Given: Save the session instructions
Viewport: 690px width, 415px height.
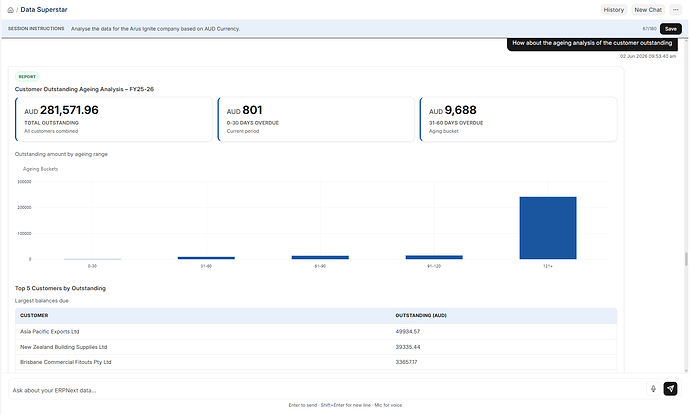Looking at the screenshot, I should click(x=671, y=29).
